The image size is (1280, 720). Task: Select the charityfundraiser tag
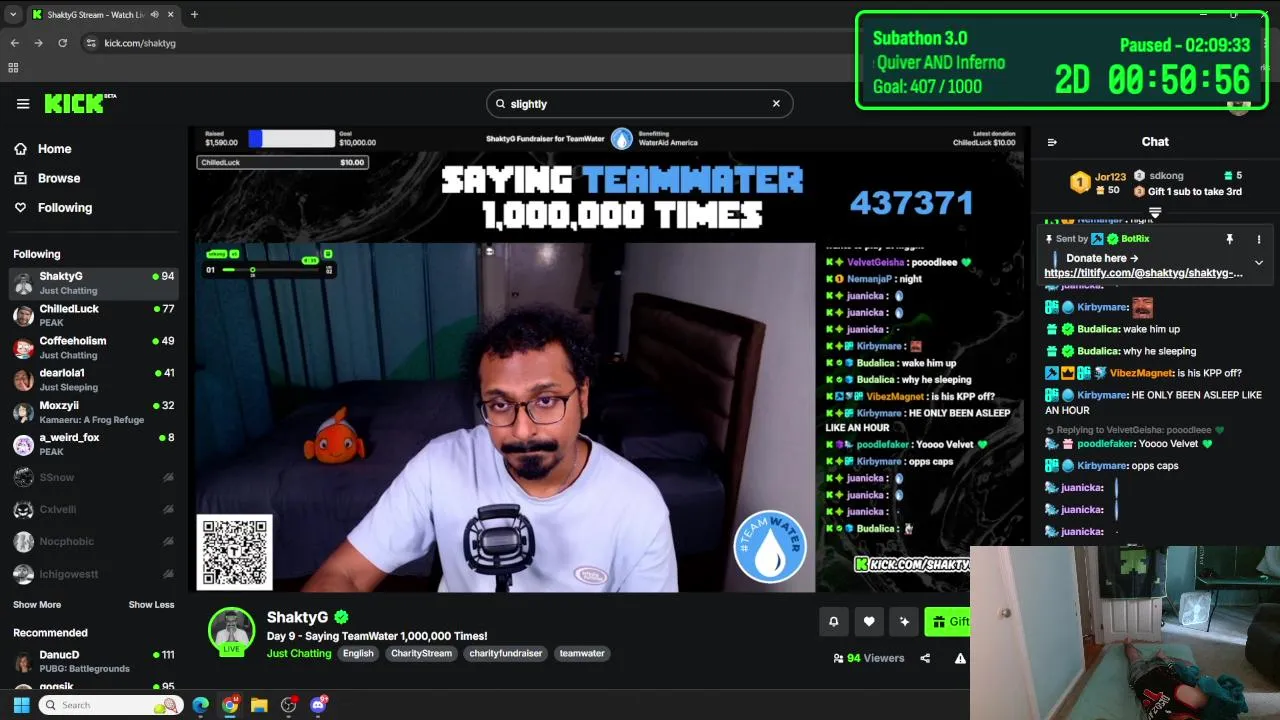[505, 654]
